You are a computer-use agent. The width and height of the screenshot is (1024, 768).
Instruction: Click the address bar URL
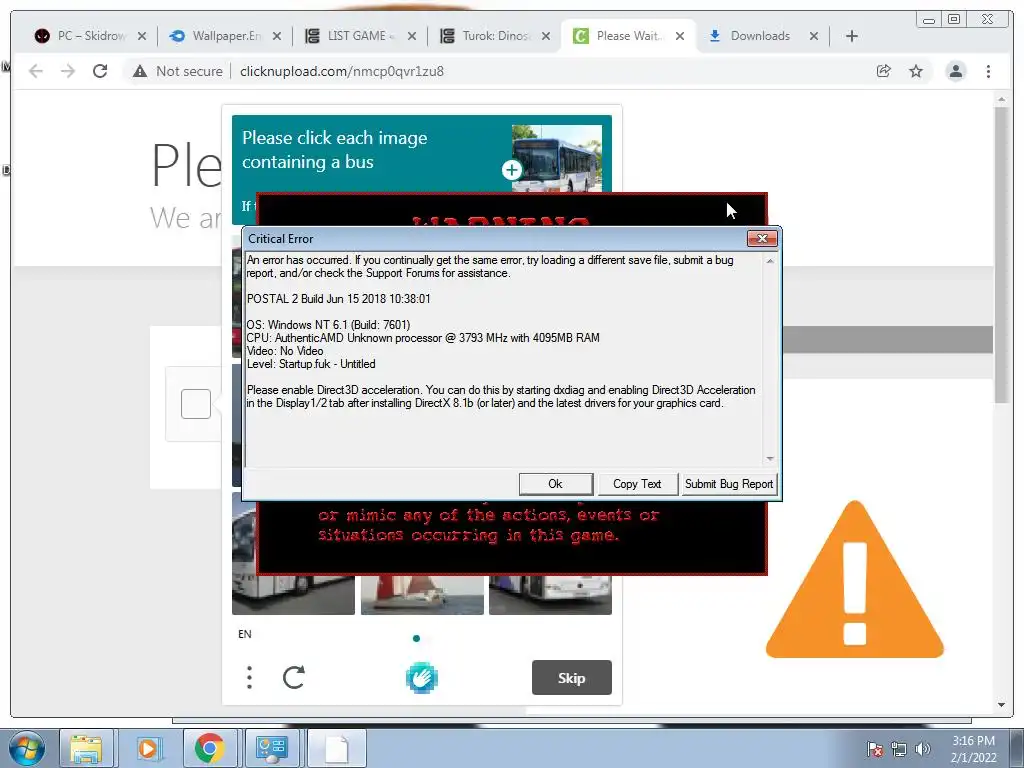point(342,71)
